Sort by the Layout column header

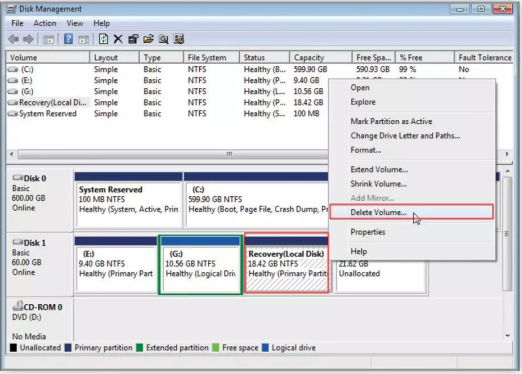pos(114,58)
